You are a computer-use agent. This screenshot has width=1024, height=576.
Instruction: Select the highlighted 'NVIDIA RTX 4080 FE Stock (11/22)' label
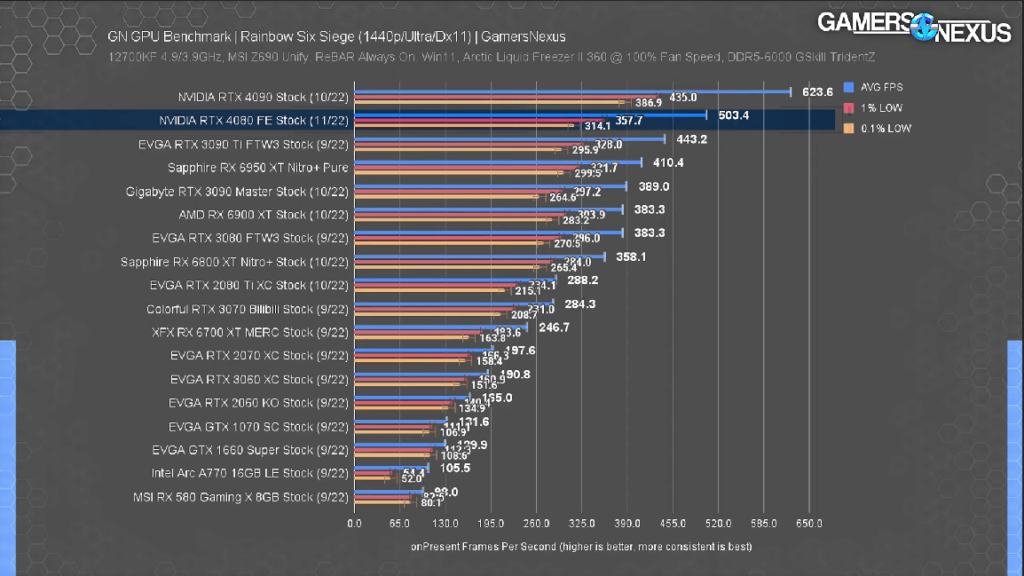[254, 121]
